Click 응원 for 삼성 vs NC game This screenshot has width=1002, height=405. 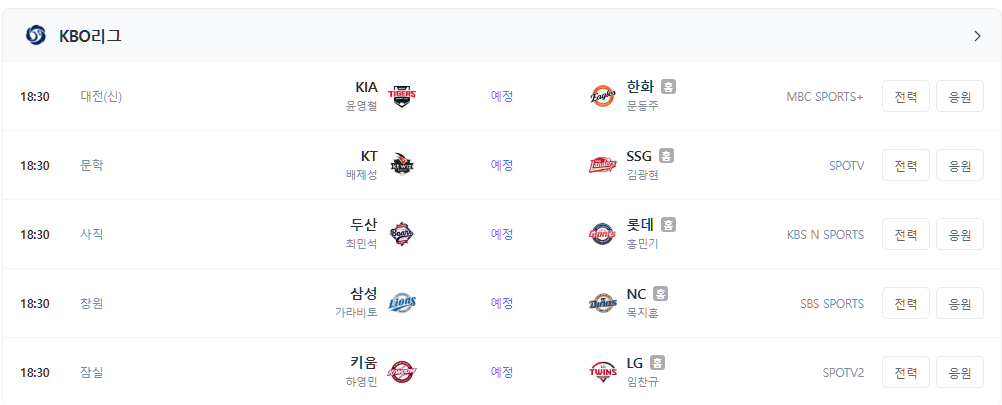coord(960,303)
